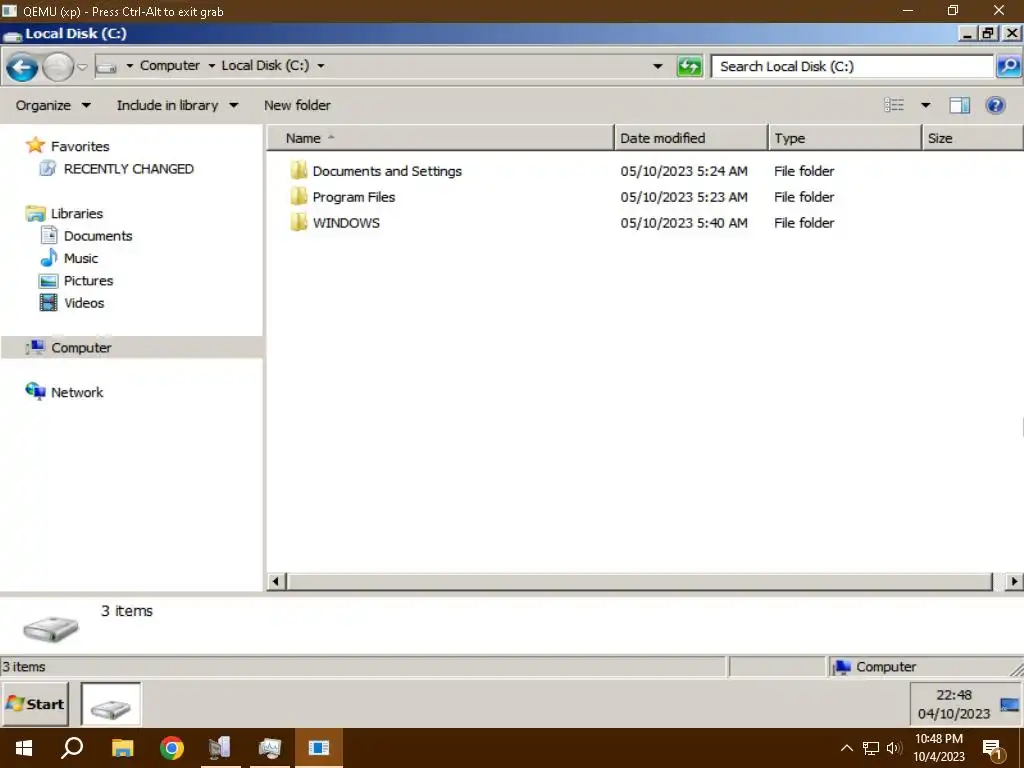Image resolution: width=1024 pixels, height=768 pixels.
Task: Open File Explorer on host taskbar
Action: (122, 748)
